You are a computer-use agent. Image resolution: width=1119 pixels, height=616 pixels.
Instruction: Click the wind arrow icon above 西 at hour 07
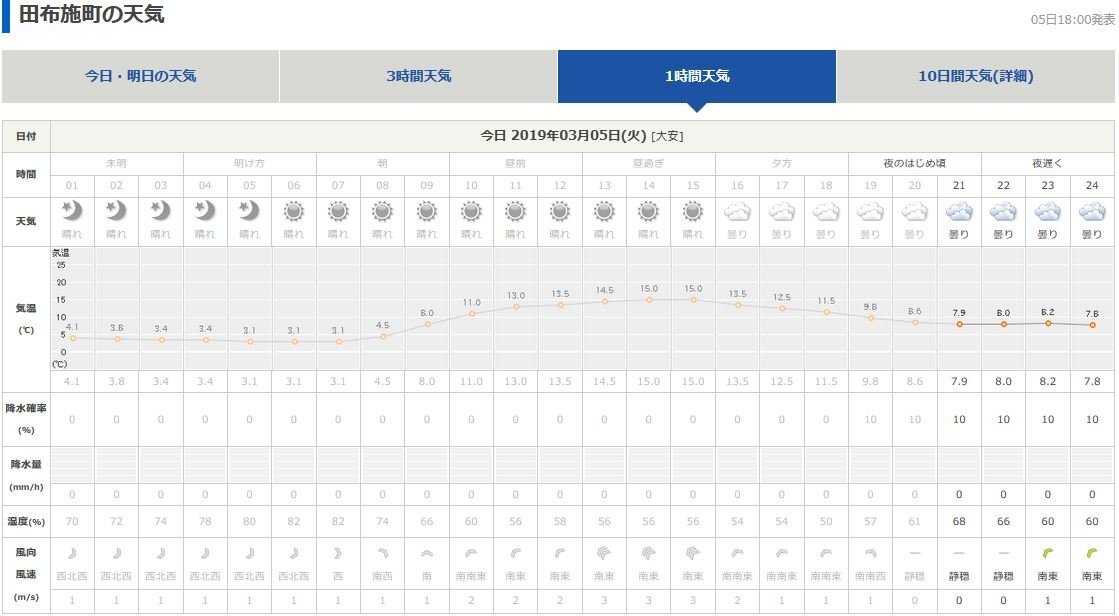point(338,553)
